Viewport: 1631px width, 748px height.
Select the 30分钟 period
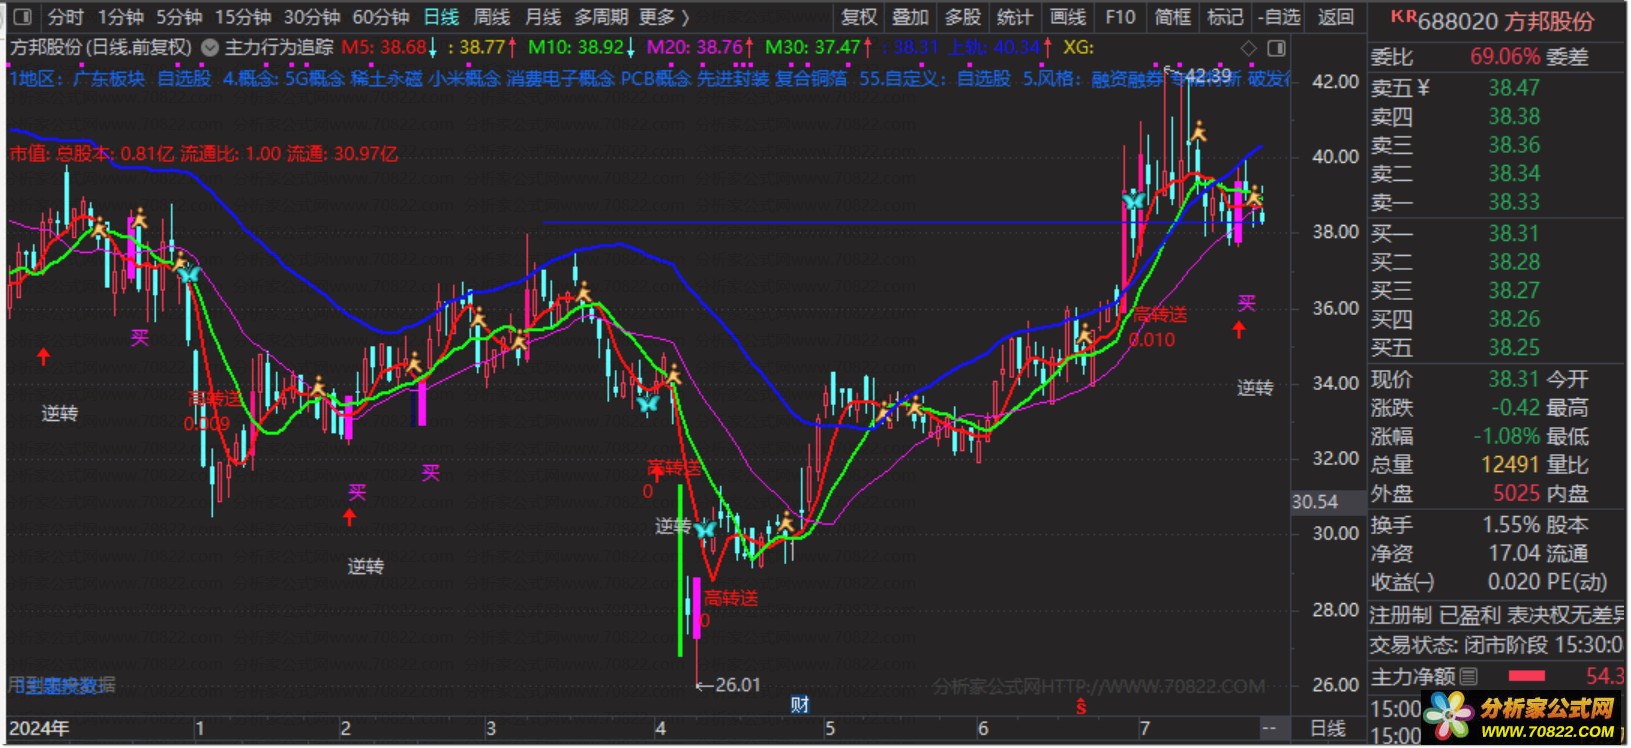(312, 17)
